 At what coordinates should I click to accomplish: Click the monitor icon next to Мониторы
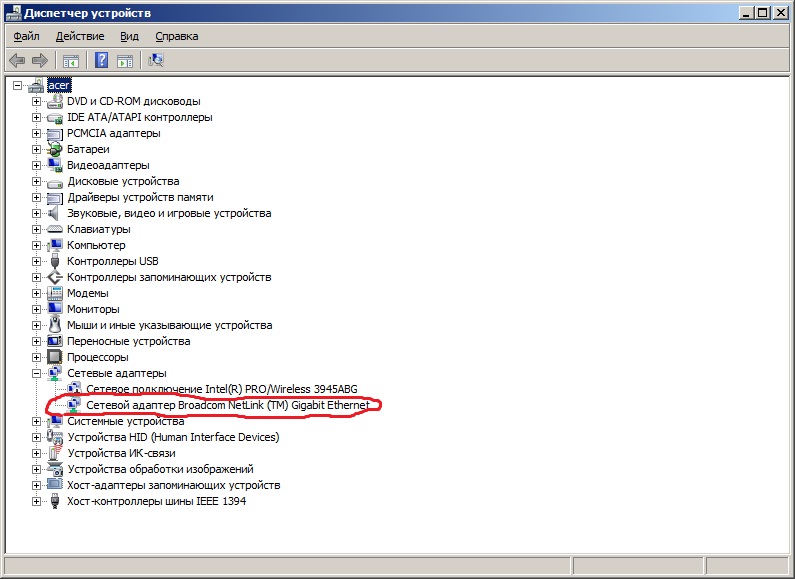click(55, 309)
